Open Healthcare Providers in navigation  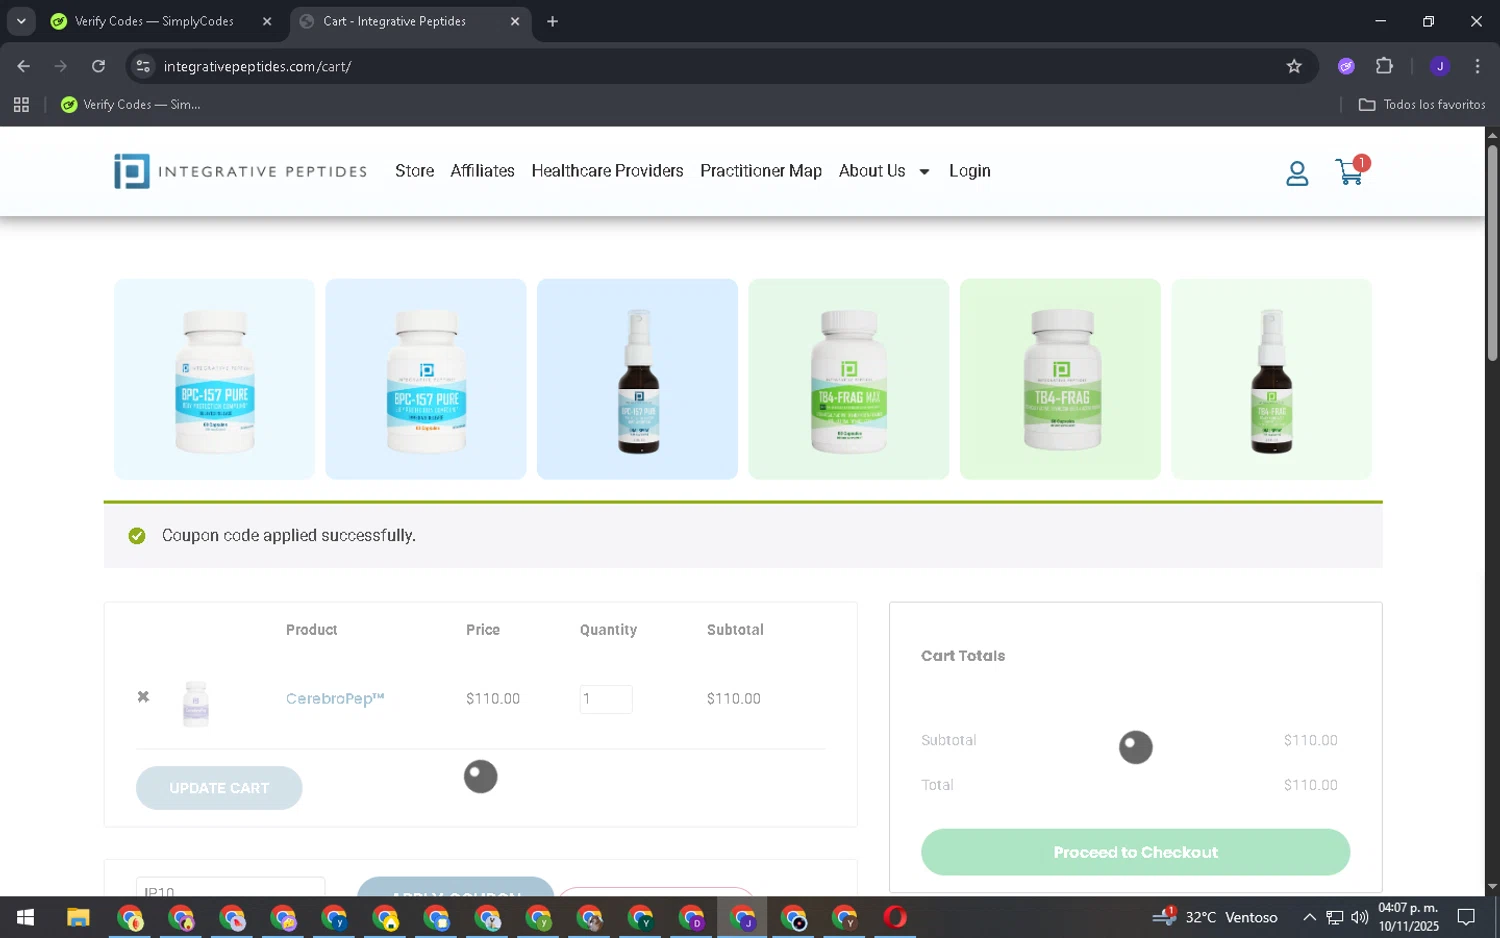(607, 171)
